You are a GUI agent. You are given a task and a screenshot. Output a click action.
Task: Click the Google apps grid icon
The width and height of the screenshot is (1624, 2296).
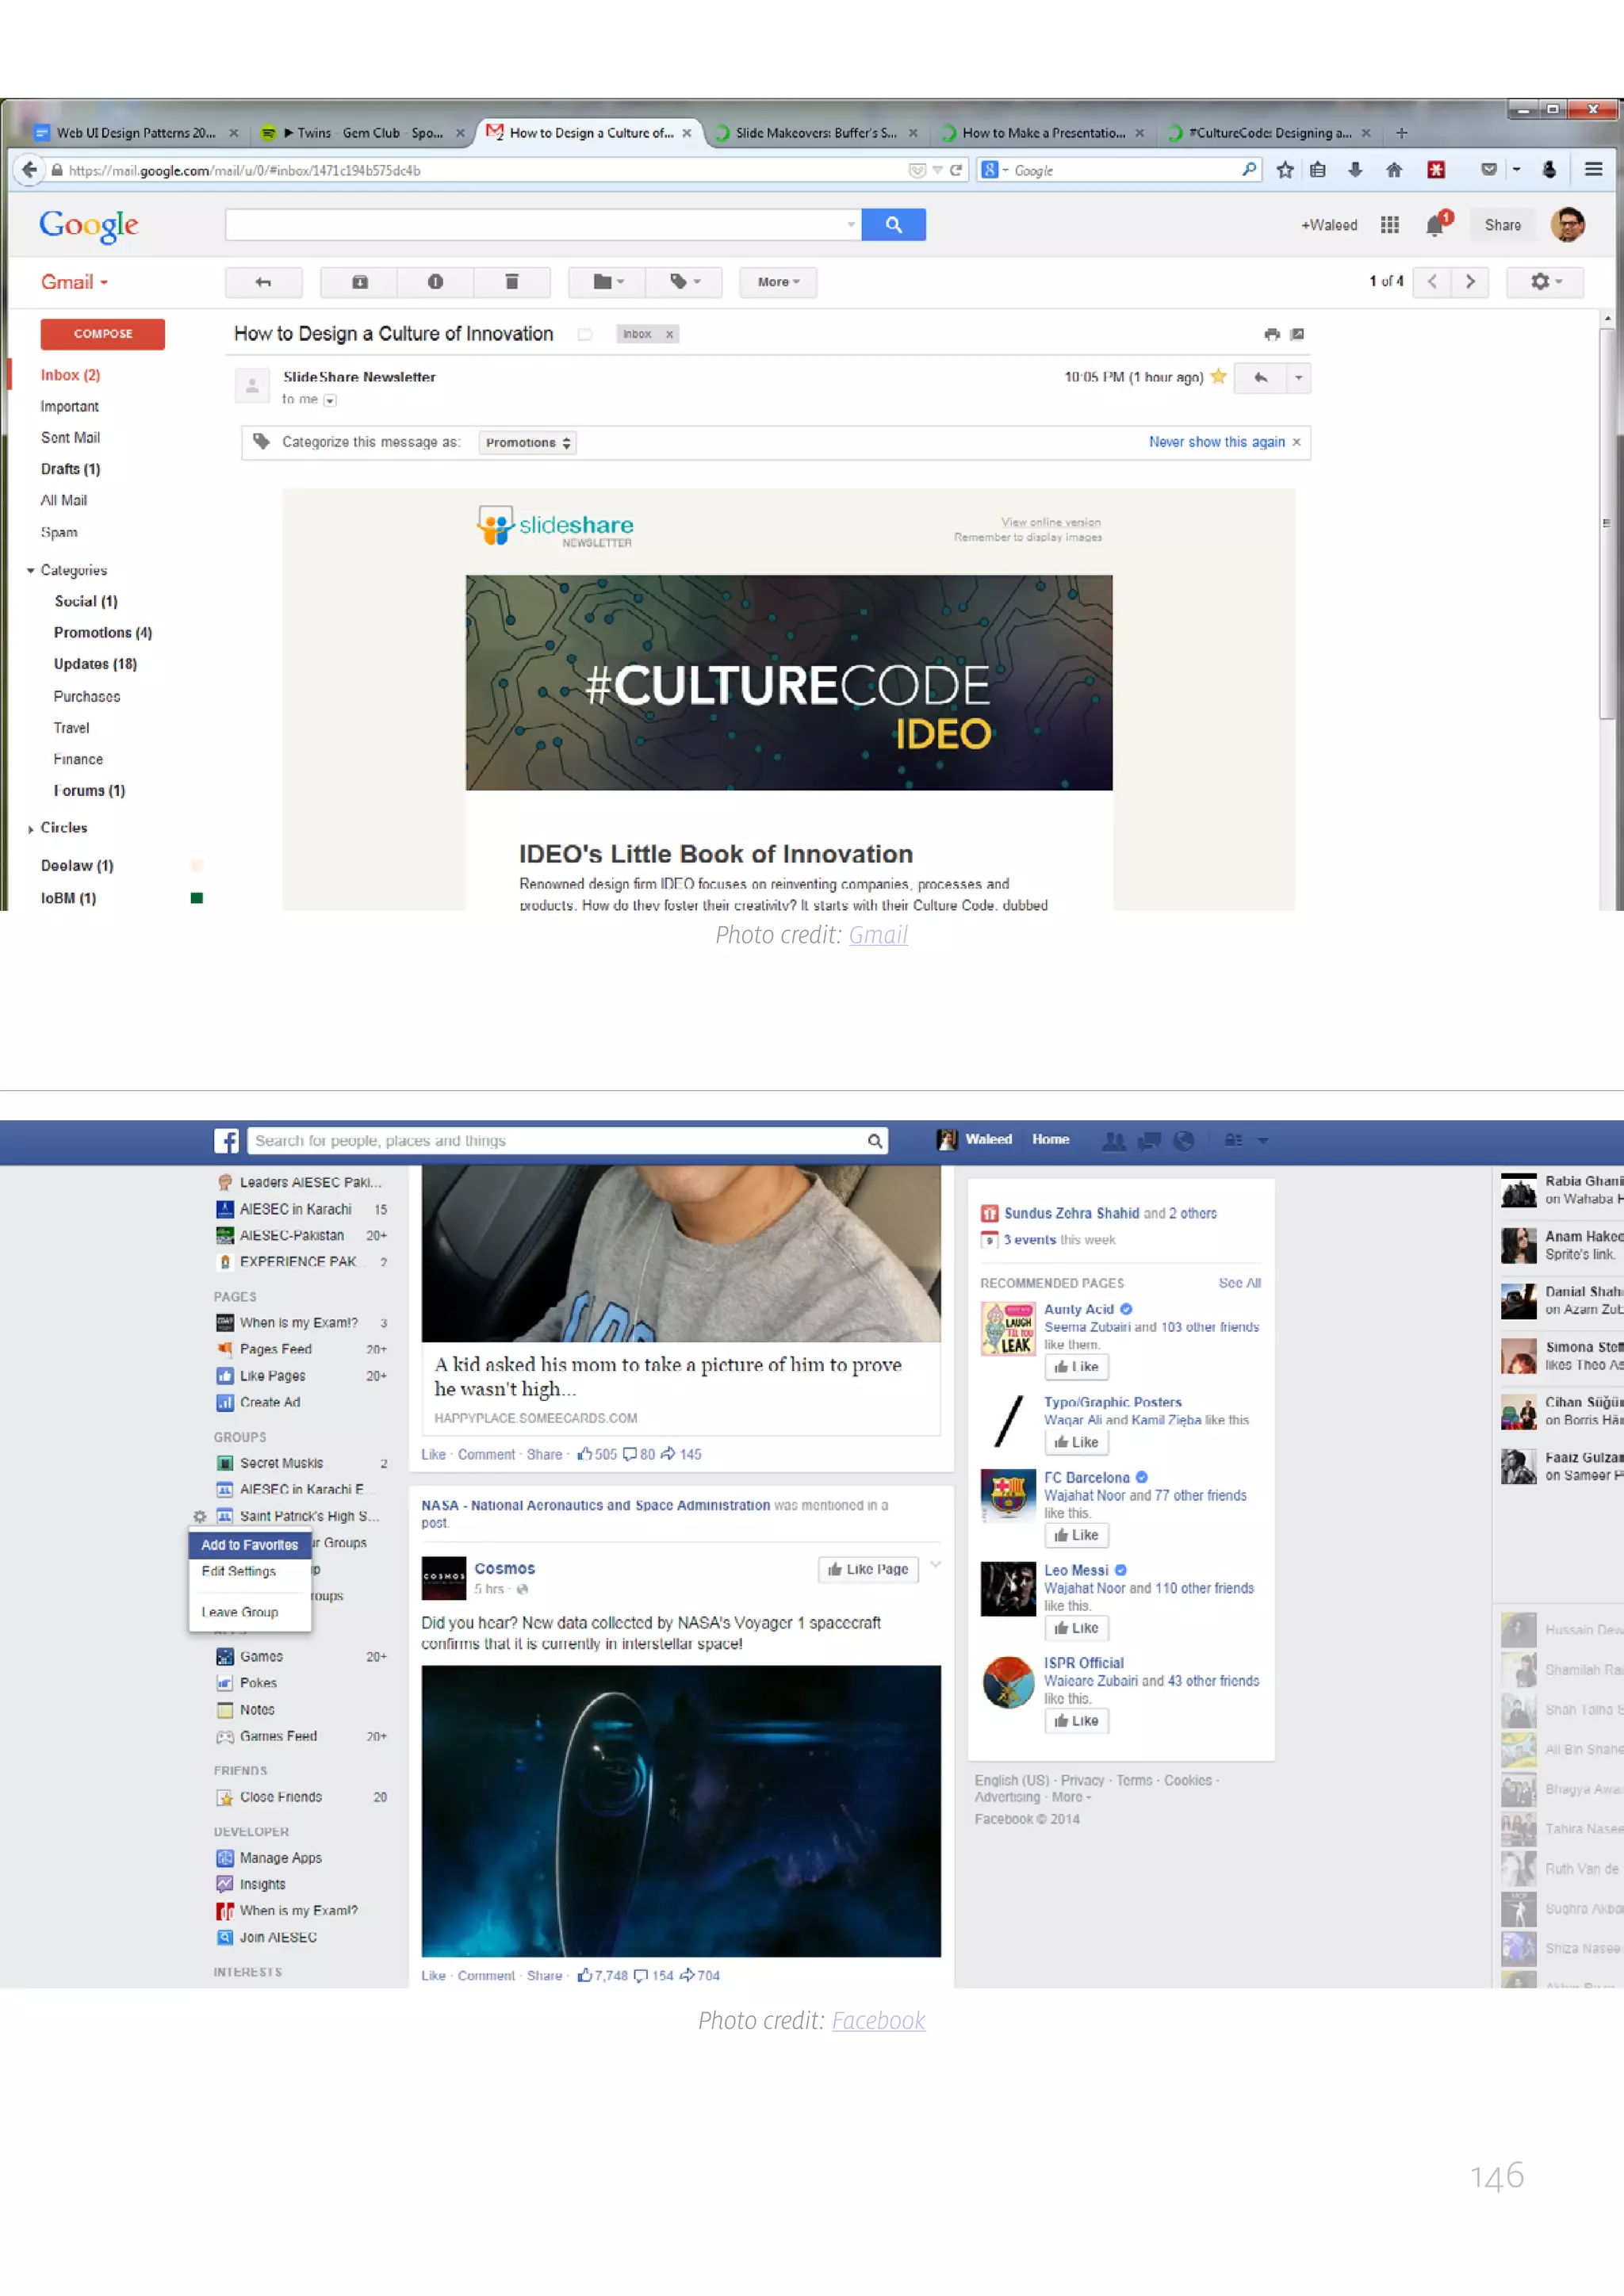point(1389,225)
